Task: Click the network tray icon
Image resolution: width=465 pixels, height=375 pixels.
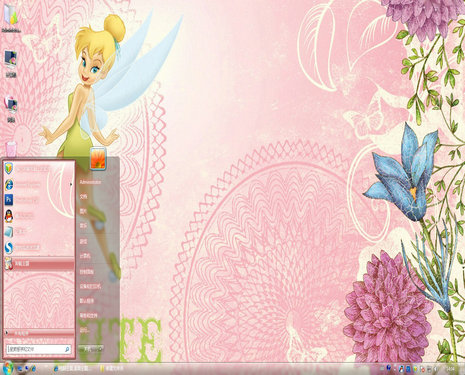Action: coord(429,369)
